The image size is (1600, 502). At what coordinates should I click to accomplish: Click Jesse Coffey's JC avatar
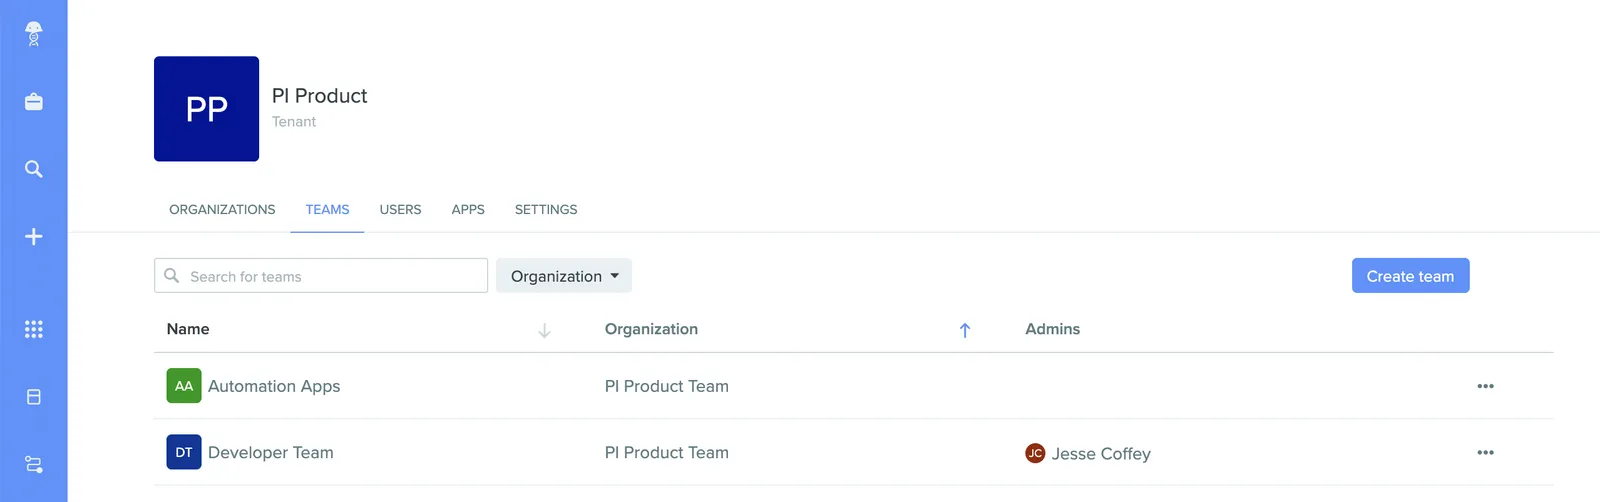click(x=1035, y=453)
